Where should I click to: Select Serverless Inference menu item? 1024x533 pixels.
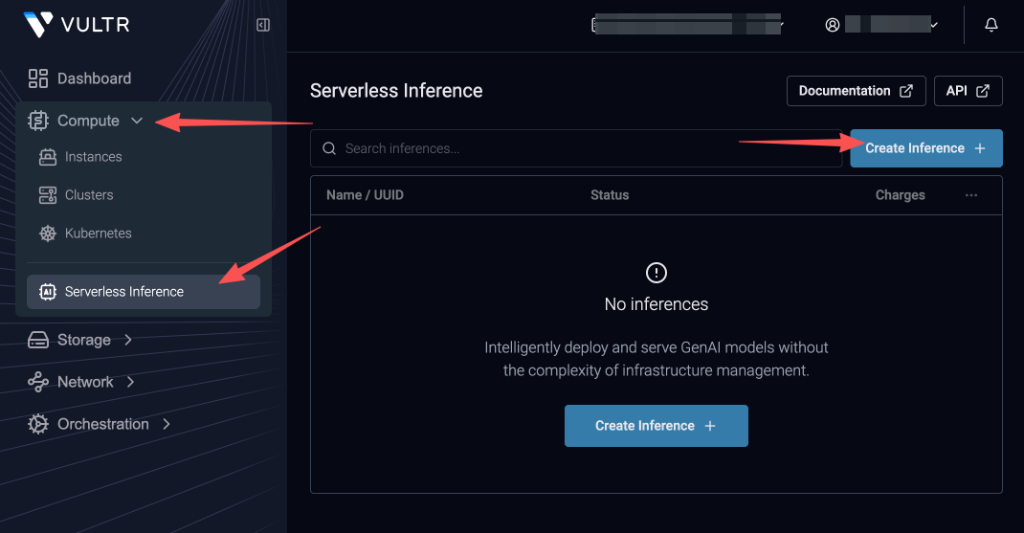click(143, 291)
